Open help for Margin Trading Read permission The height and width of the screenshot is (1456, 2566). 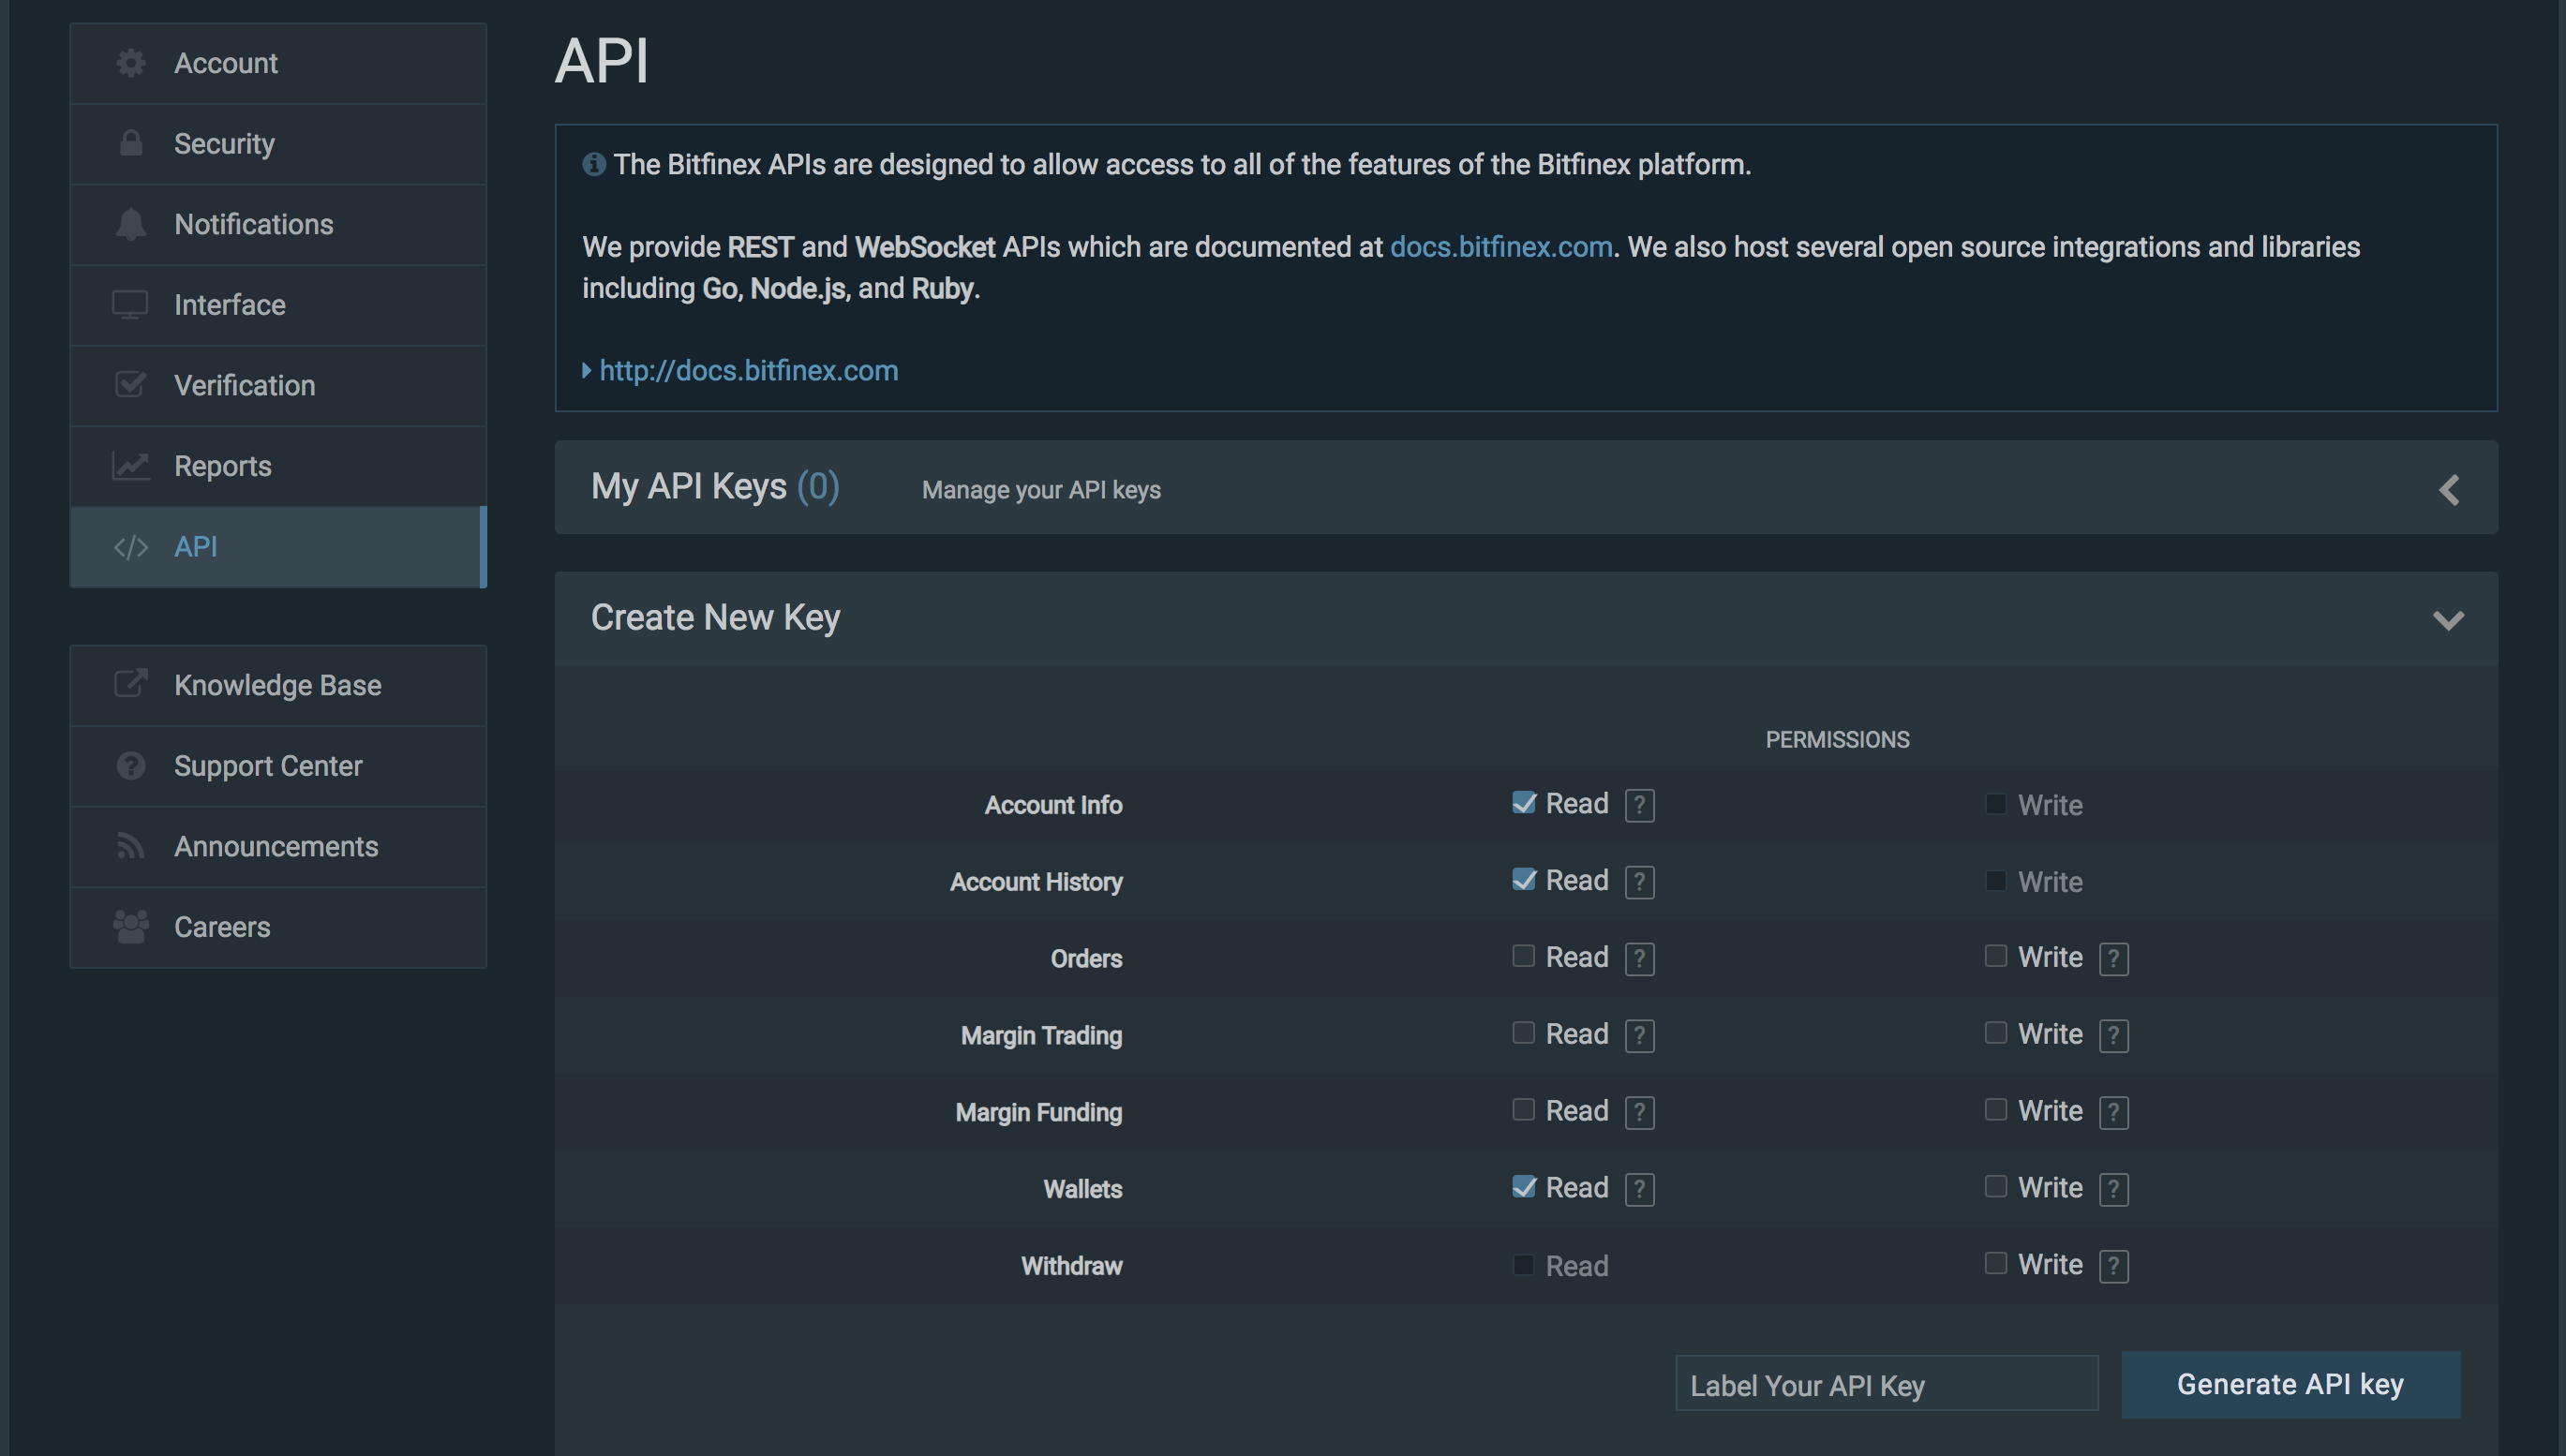point(1639,1036)
